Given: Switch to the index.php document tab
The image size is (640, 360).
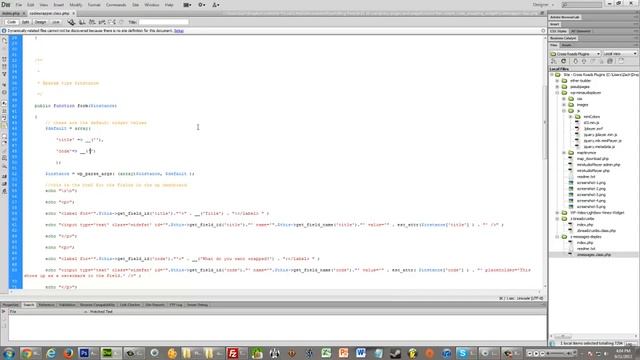Looking at the screenshot, I should (x=11, y=13).
